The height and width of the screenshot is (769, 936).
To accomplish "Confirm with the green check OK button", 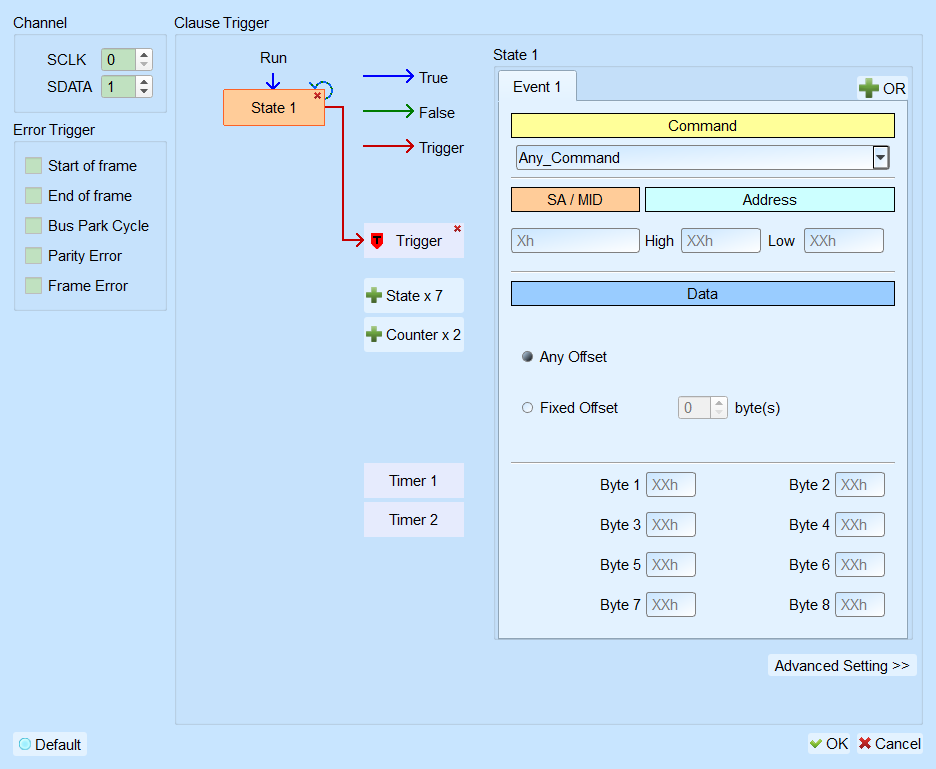I will click(x=829, y=743).
